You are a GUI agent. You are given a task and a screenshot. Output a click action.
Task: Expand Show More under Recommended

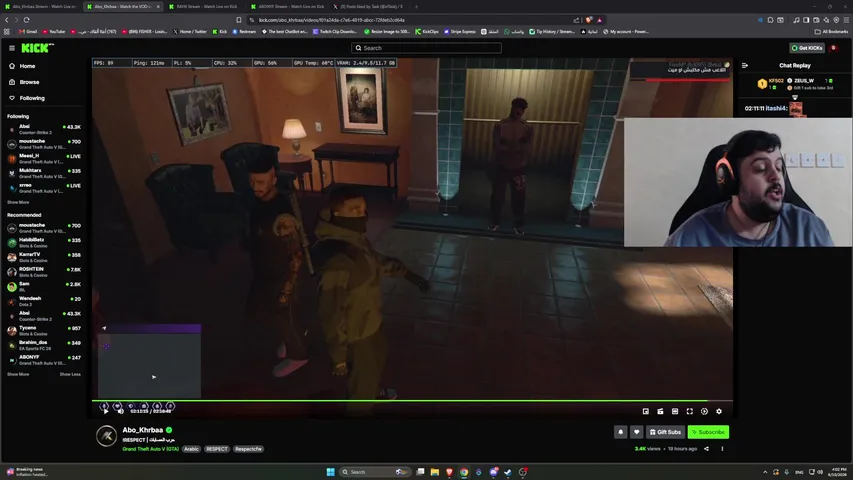click(x=18, y=374)
